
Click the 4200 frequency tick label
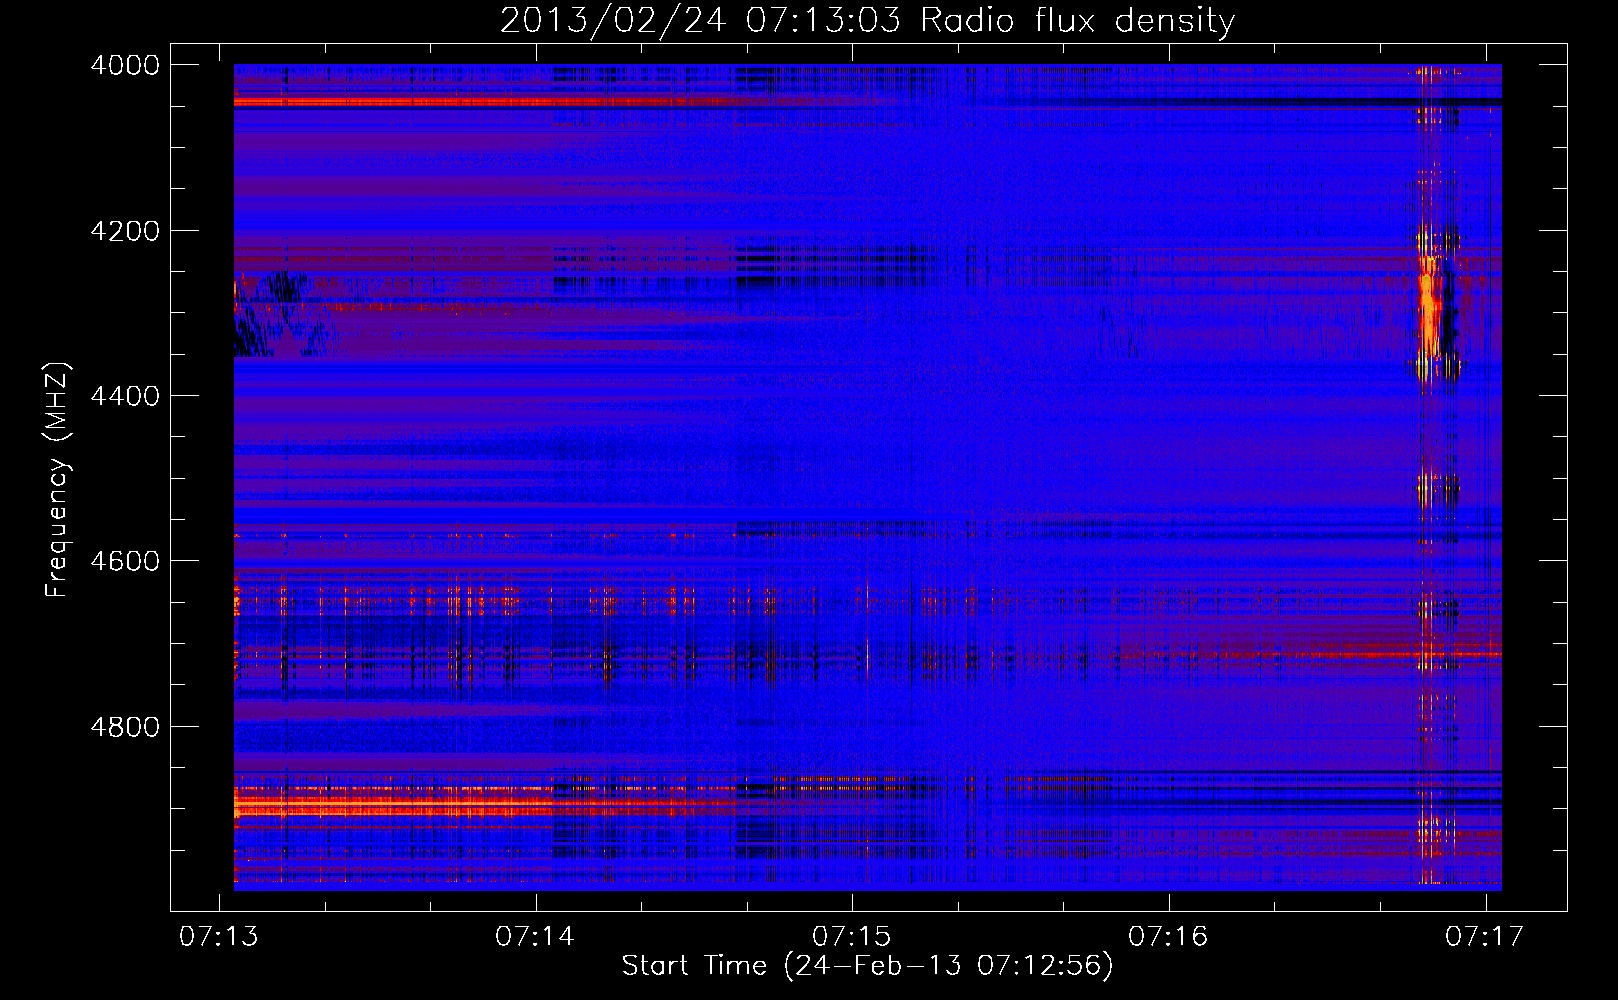click(x=125, y=231)
